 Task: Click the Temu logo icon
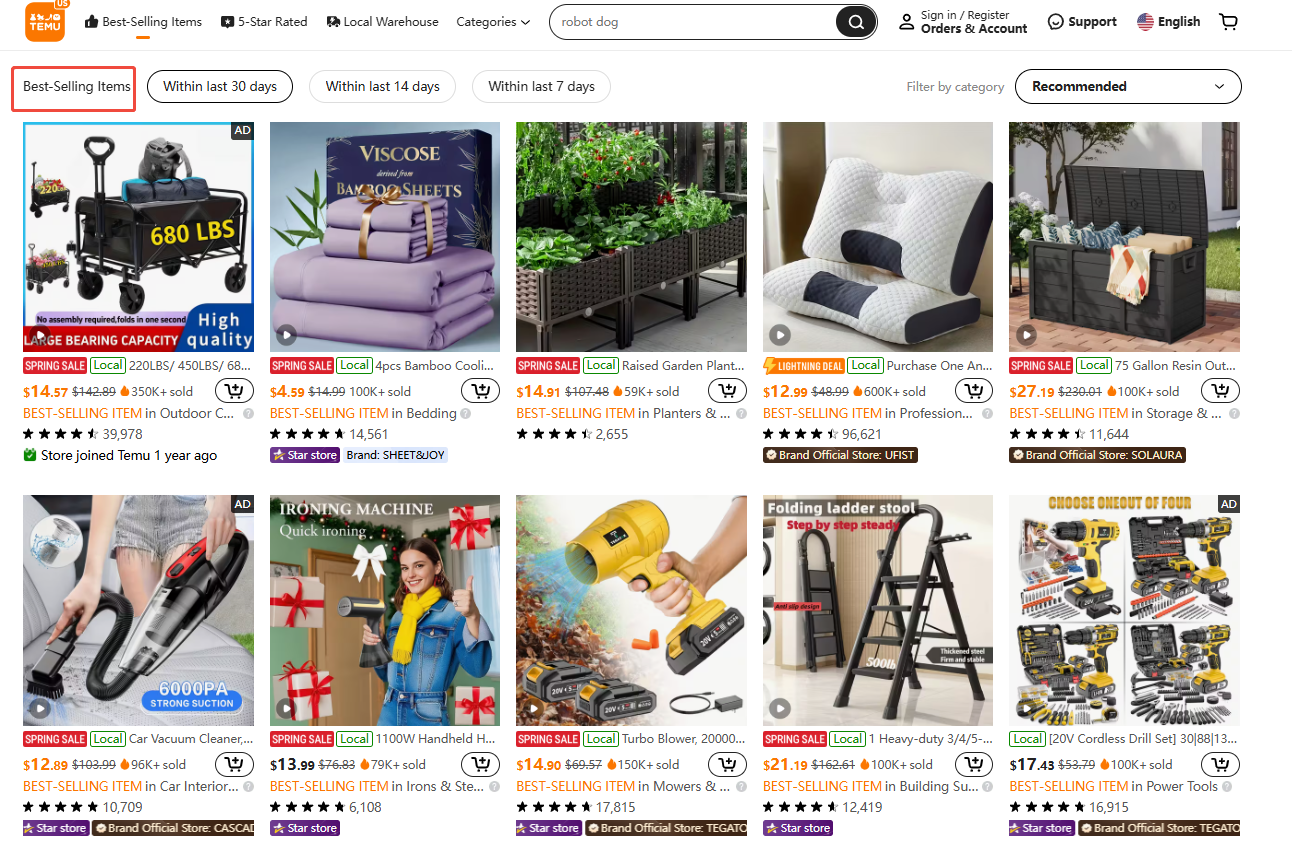tap(46, 21)
